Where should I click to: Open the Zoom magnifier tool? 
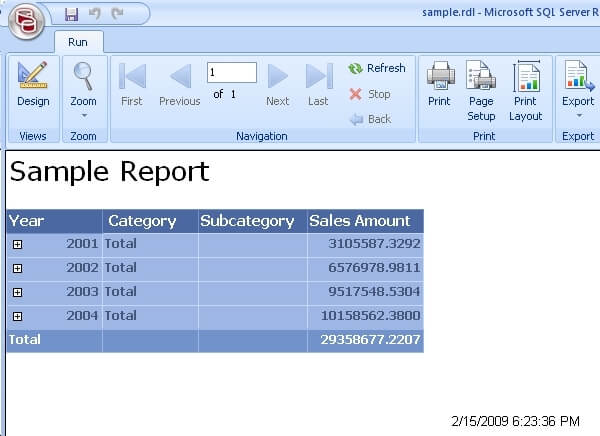pyautogui.click(x=83, y=78)
